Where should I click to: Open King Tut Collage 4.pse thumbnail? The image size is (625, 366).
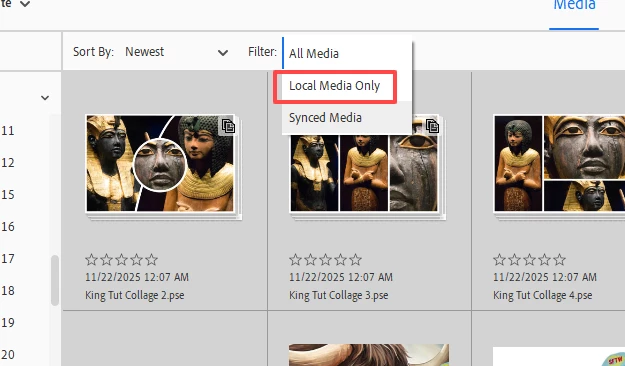point(560,163)
